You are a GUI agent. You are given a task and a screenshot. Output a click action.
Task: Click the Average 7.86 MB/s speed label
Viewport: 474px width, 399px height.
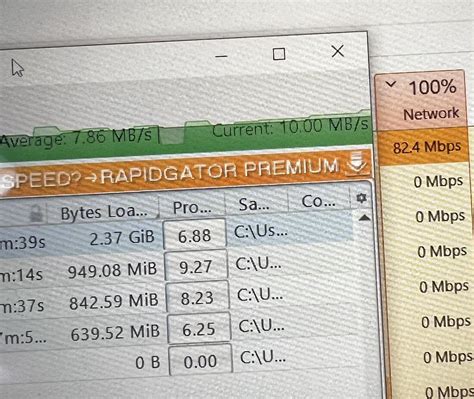[x=77, y=138]
